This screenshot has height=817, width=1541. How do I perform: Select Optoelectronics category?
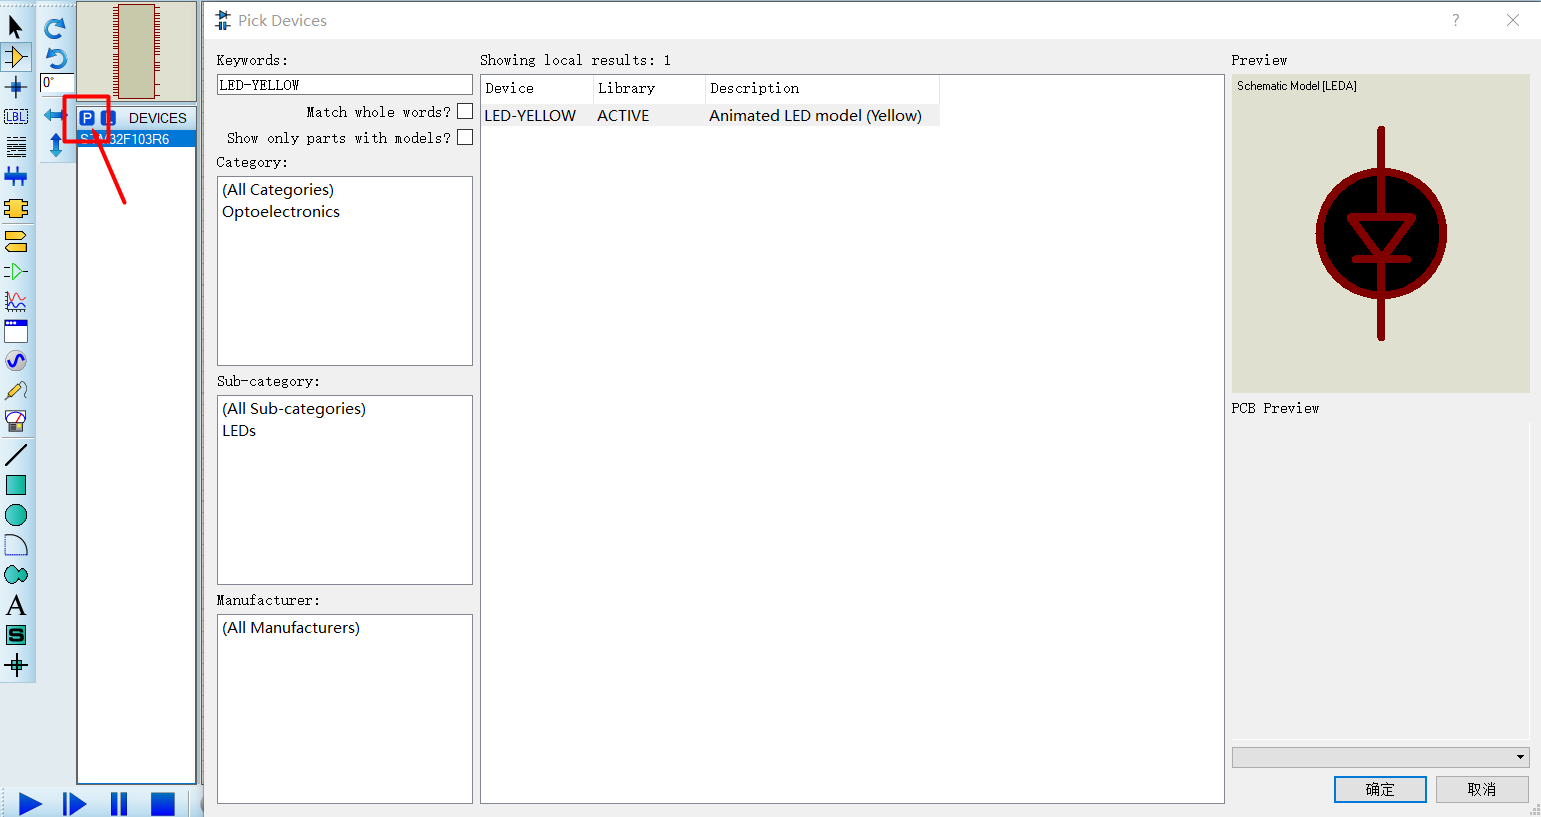pos(281,212)
